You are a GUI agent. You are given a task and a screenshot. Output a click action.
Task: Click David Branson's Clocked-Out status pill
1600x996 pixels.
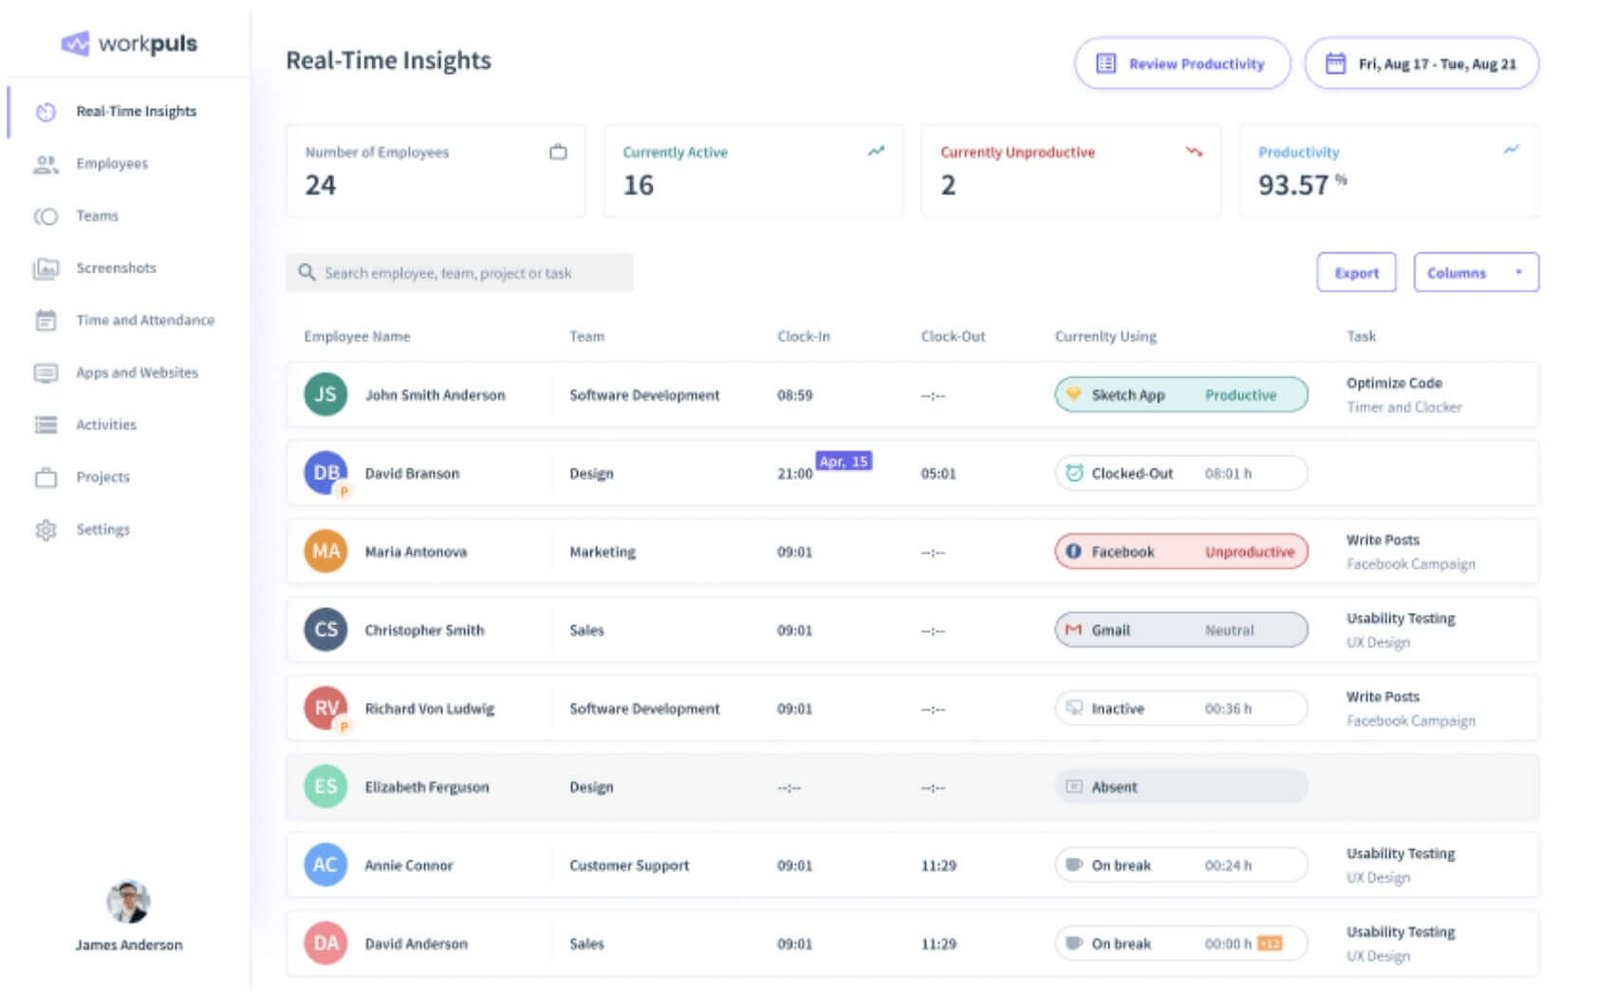[1181, 473]
